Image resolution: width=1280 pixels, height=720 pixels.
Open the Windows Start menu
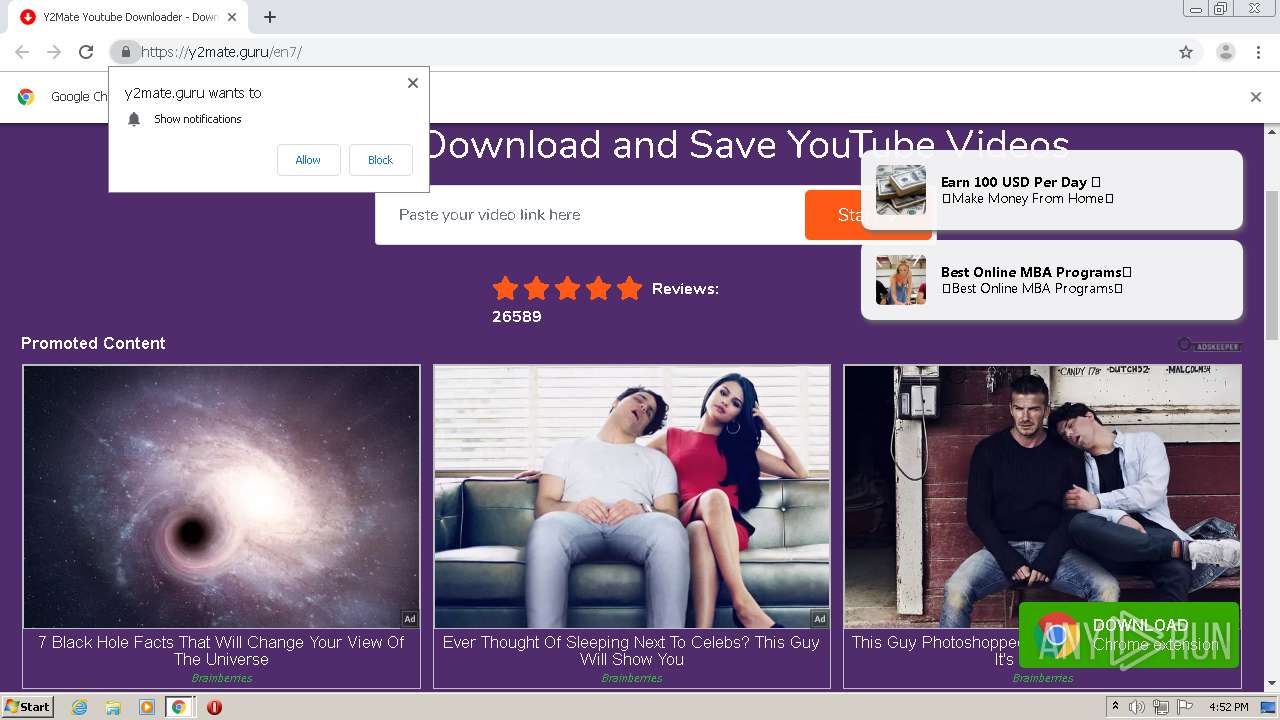pyautogui.click(x=28, y=707)
